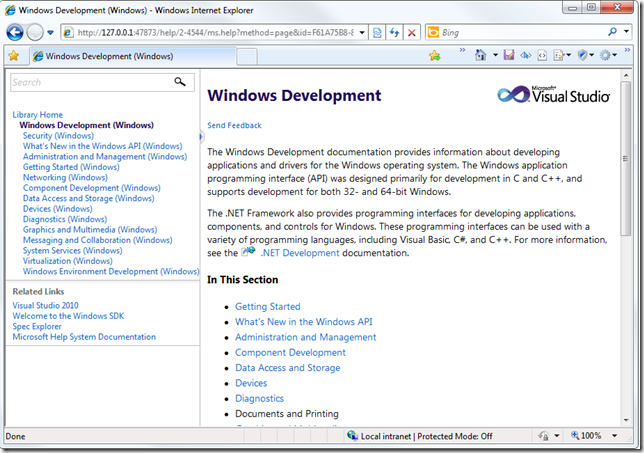Open the zoom level 100% dropdown

click(611, 437)
